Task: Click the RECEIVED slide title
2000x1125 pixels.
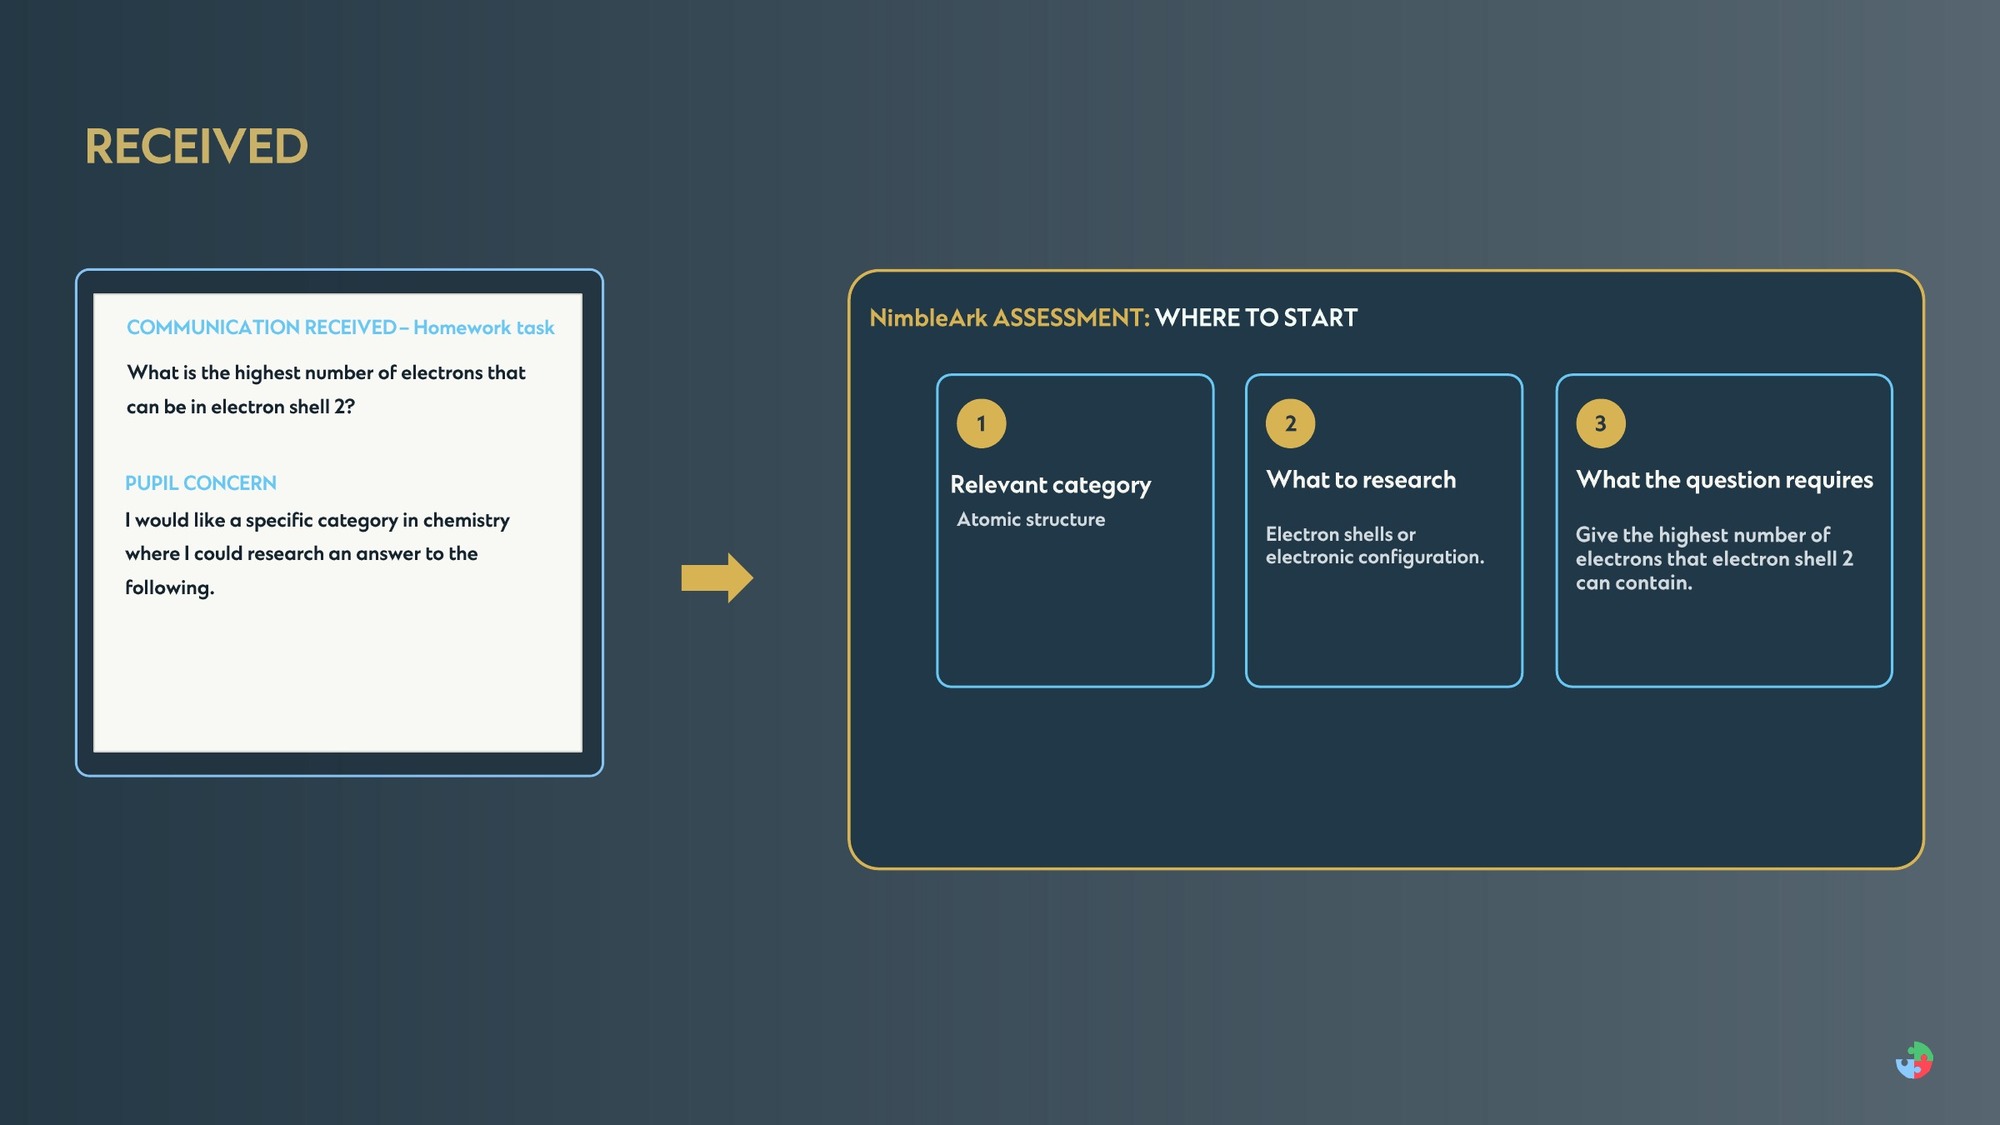Action: (196, 147)
